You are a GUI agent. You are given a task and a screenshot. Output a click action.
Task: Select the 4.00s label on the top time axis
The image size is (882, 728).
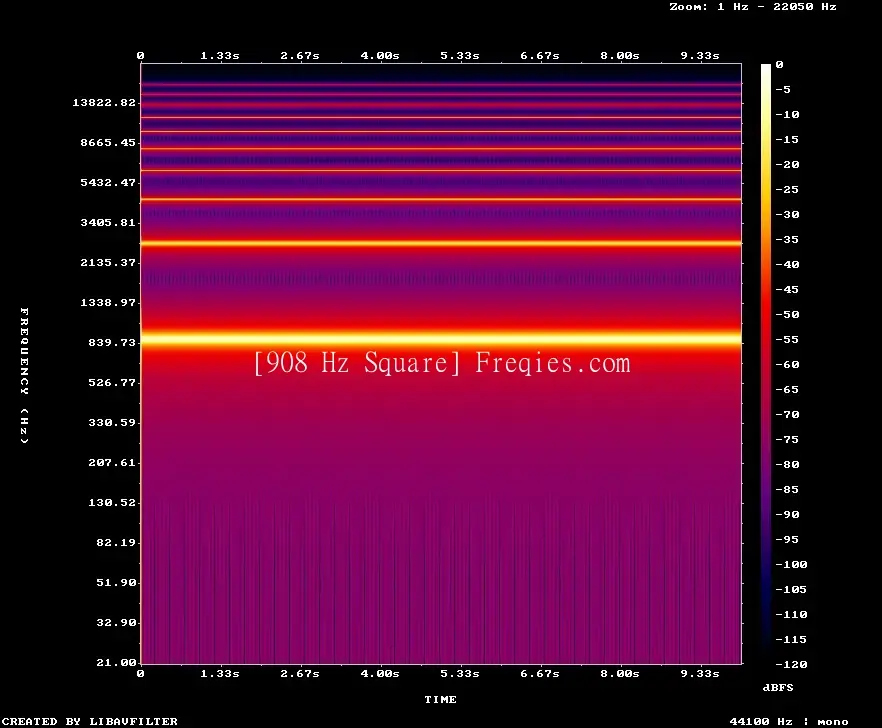pos(380,56)
